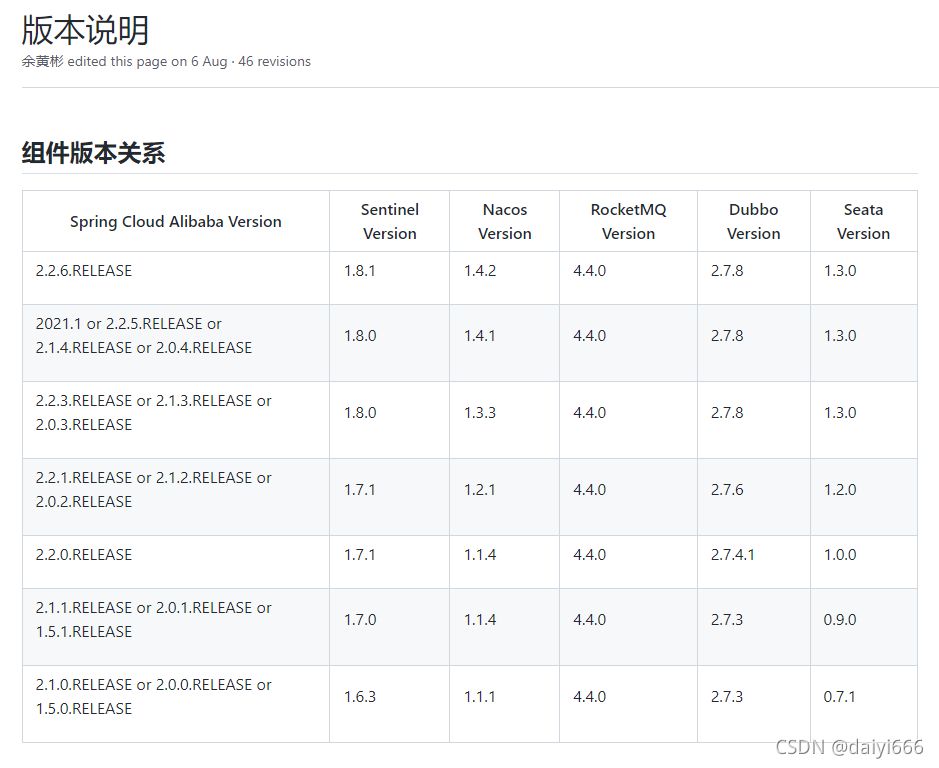Click RocketMQ 4.4.0 in the 2.2.6.RELEASE row

tap(628, 278)
